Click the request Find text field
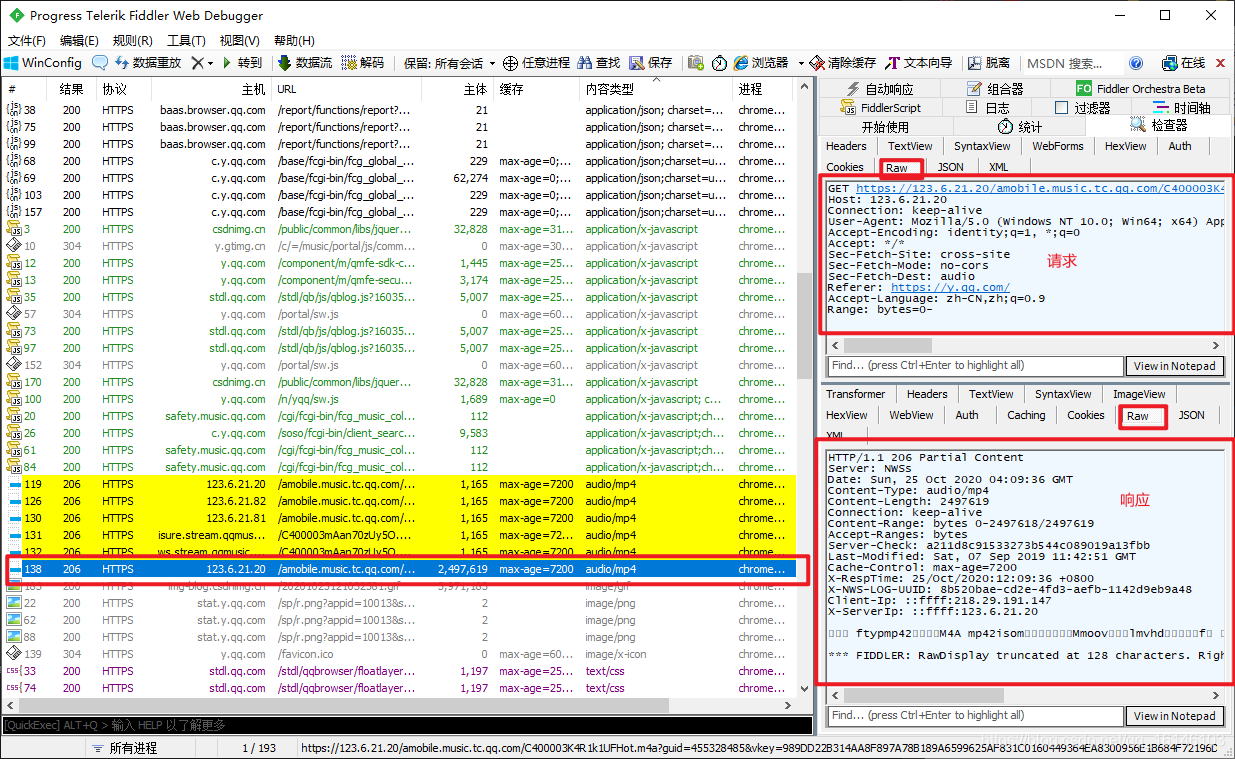Viewport: 1235px width, 759px height. tap(975, 366)
